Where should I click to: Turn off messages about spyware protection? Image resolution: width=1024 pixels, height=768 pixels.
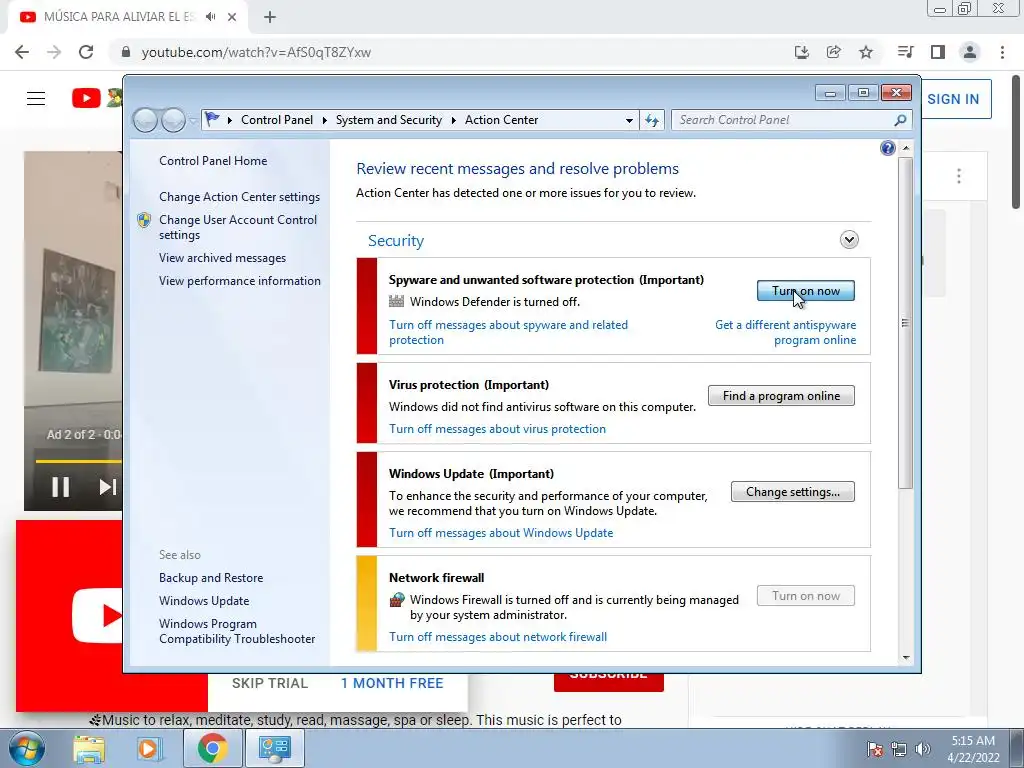tap(508, 332)
